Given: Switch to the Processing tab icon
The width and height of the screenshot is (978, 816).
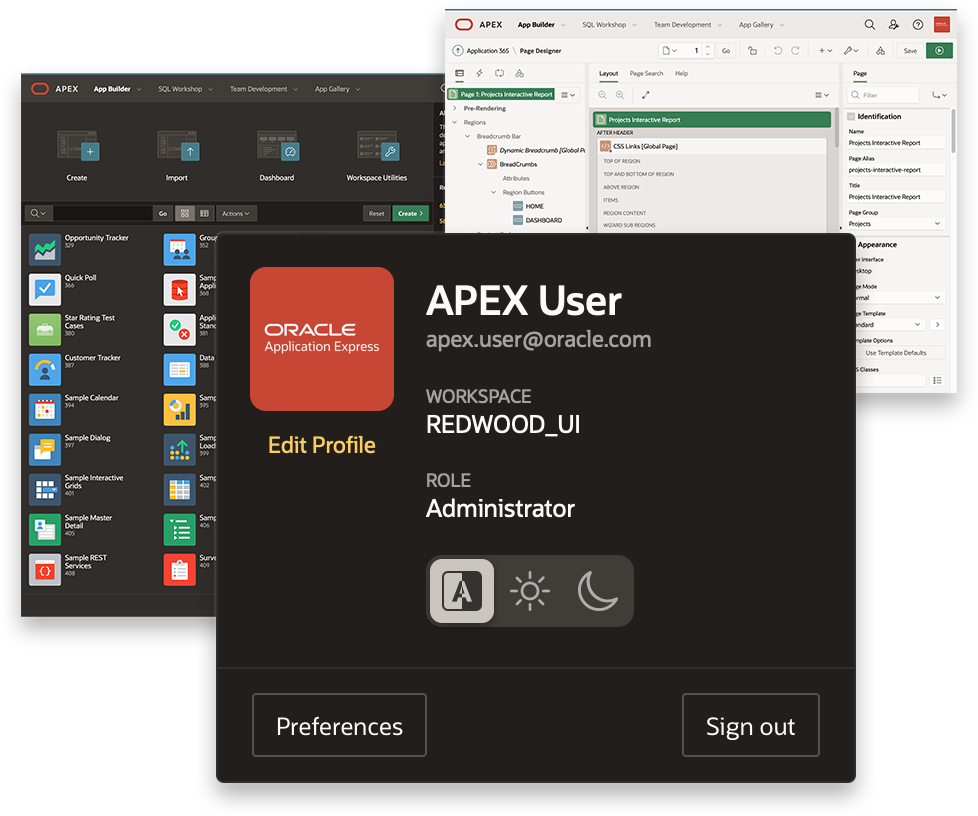Looking at the screenshot, I should point(499,73).
